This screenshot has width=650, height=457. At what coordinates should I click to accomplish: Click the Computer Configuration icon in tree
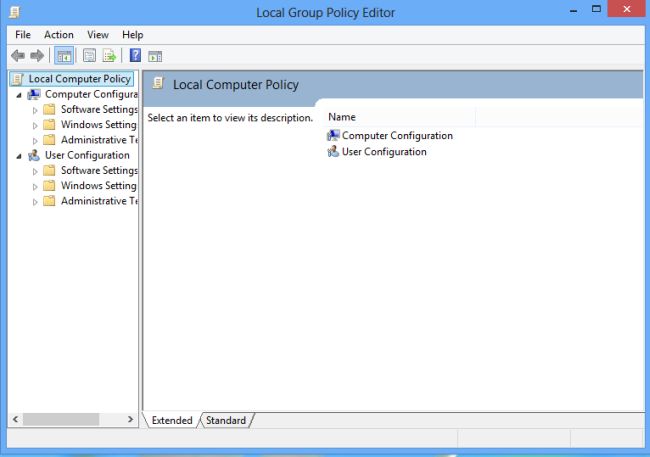point(34,95)
